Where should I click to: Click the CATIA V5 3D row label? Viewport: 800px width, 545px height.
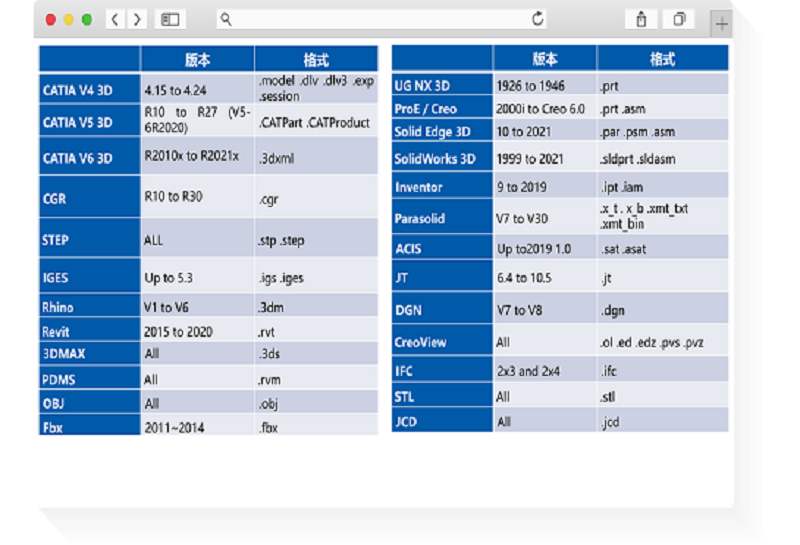[x=89, y=123]
